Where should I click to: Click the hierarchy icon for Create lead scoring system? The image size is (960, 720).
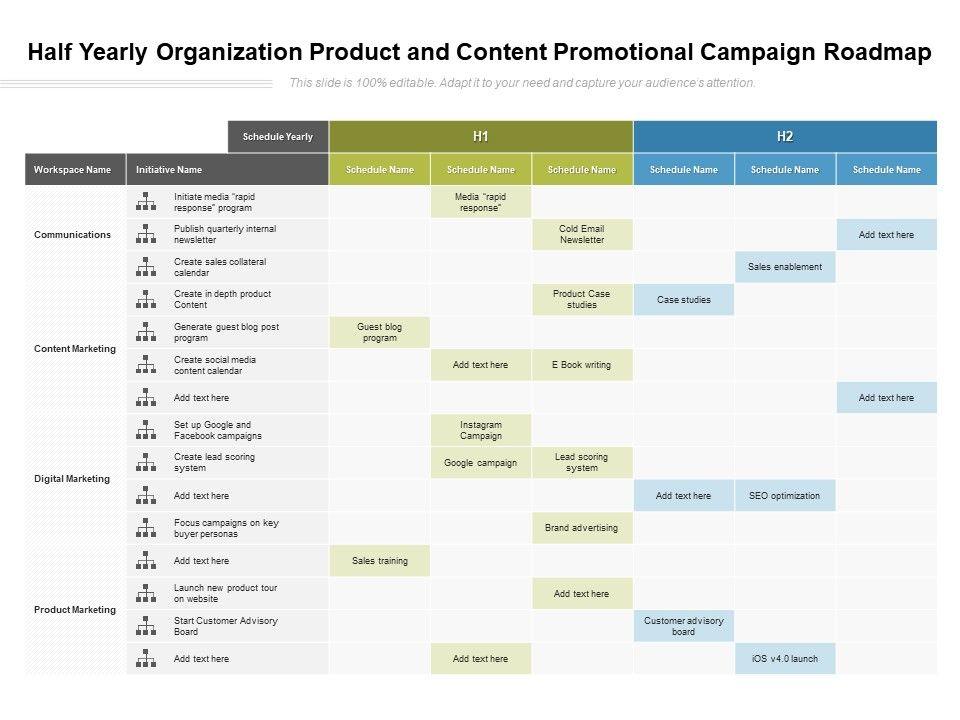147,463
